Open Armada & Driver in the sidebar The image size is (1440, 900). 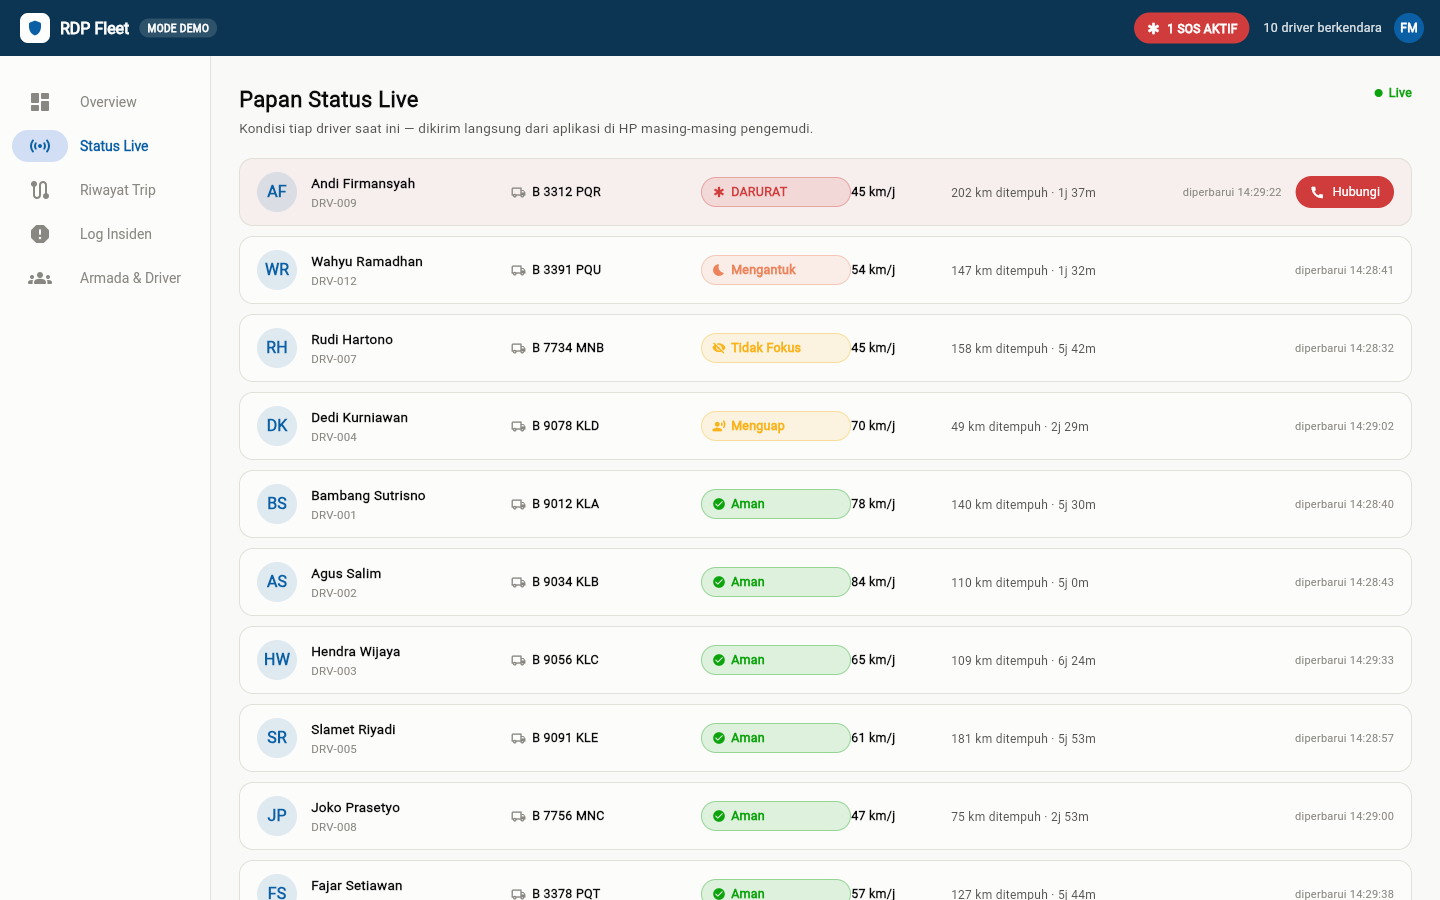(105, 278)
